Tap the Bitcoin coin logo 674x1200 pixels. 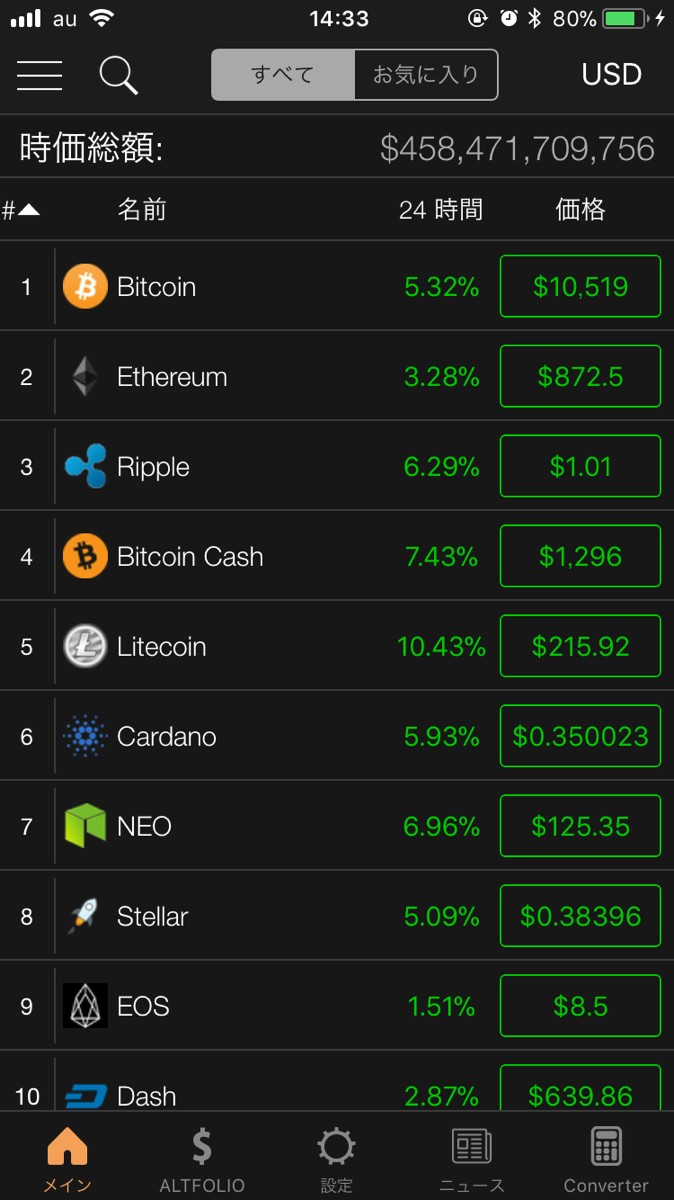pyautogui.click(x=85, y=287)
